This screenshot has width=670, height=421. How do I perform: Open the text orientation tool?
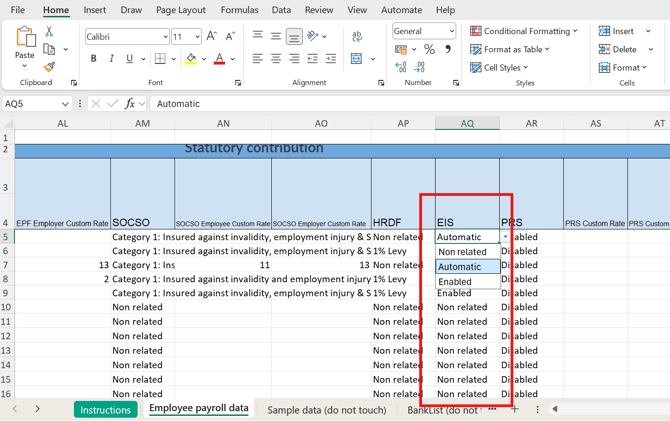(313, 36)
